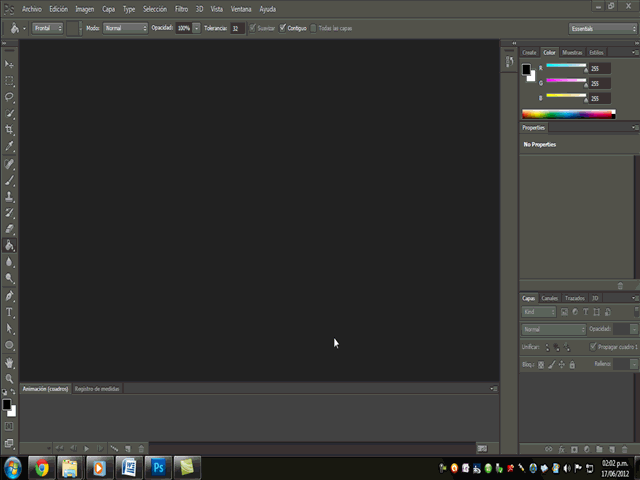Swap foreground and background colors
The image size is (640, 480).
point(13,391)
